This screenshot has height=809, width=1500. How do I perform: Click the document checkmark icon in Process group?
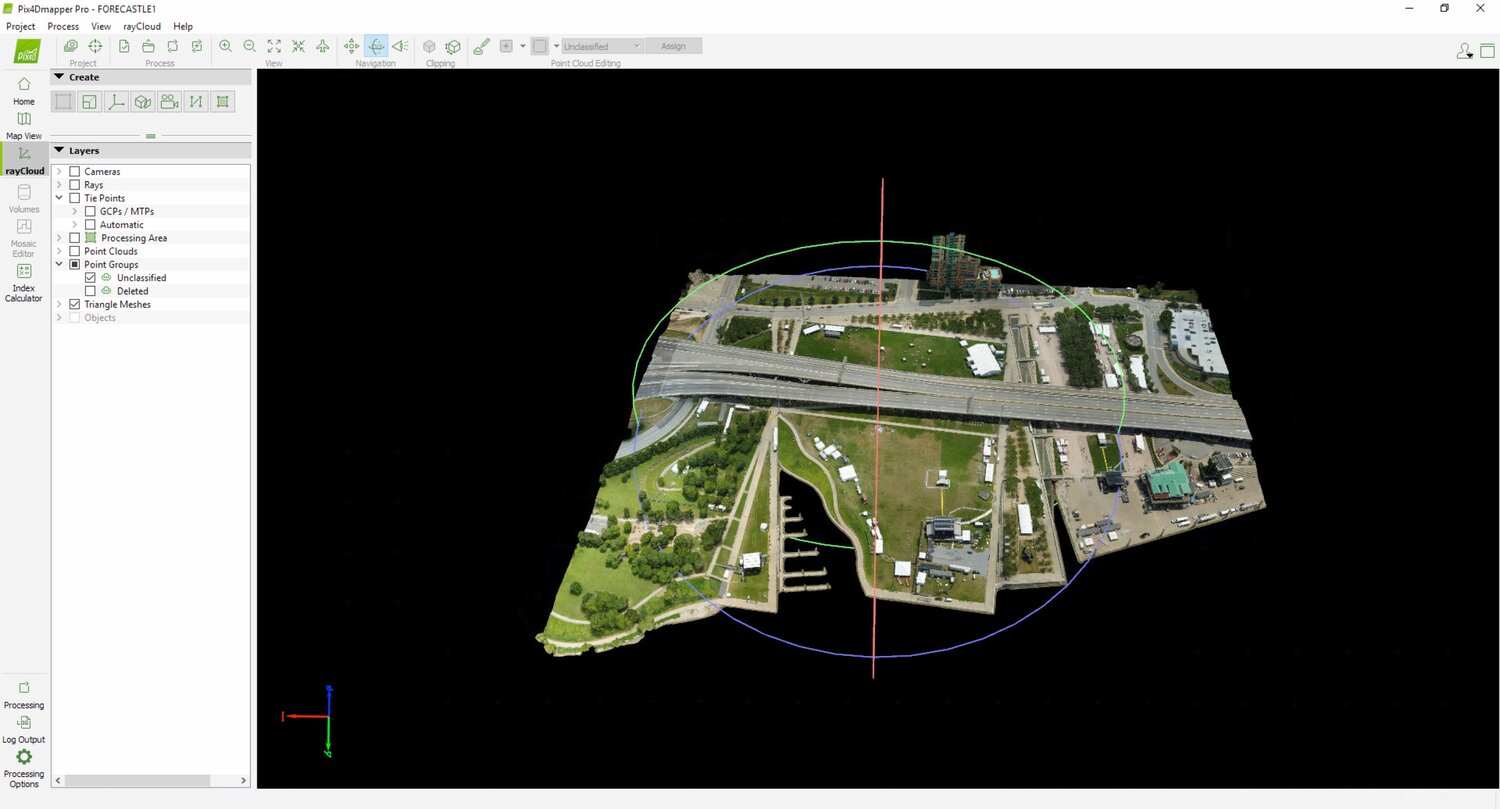[124, 46]
